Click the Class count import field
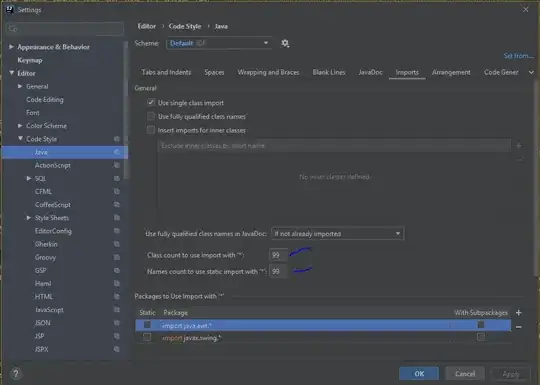The image size is (540, 385). click(x=278, y=255)
